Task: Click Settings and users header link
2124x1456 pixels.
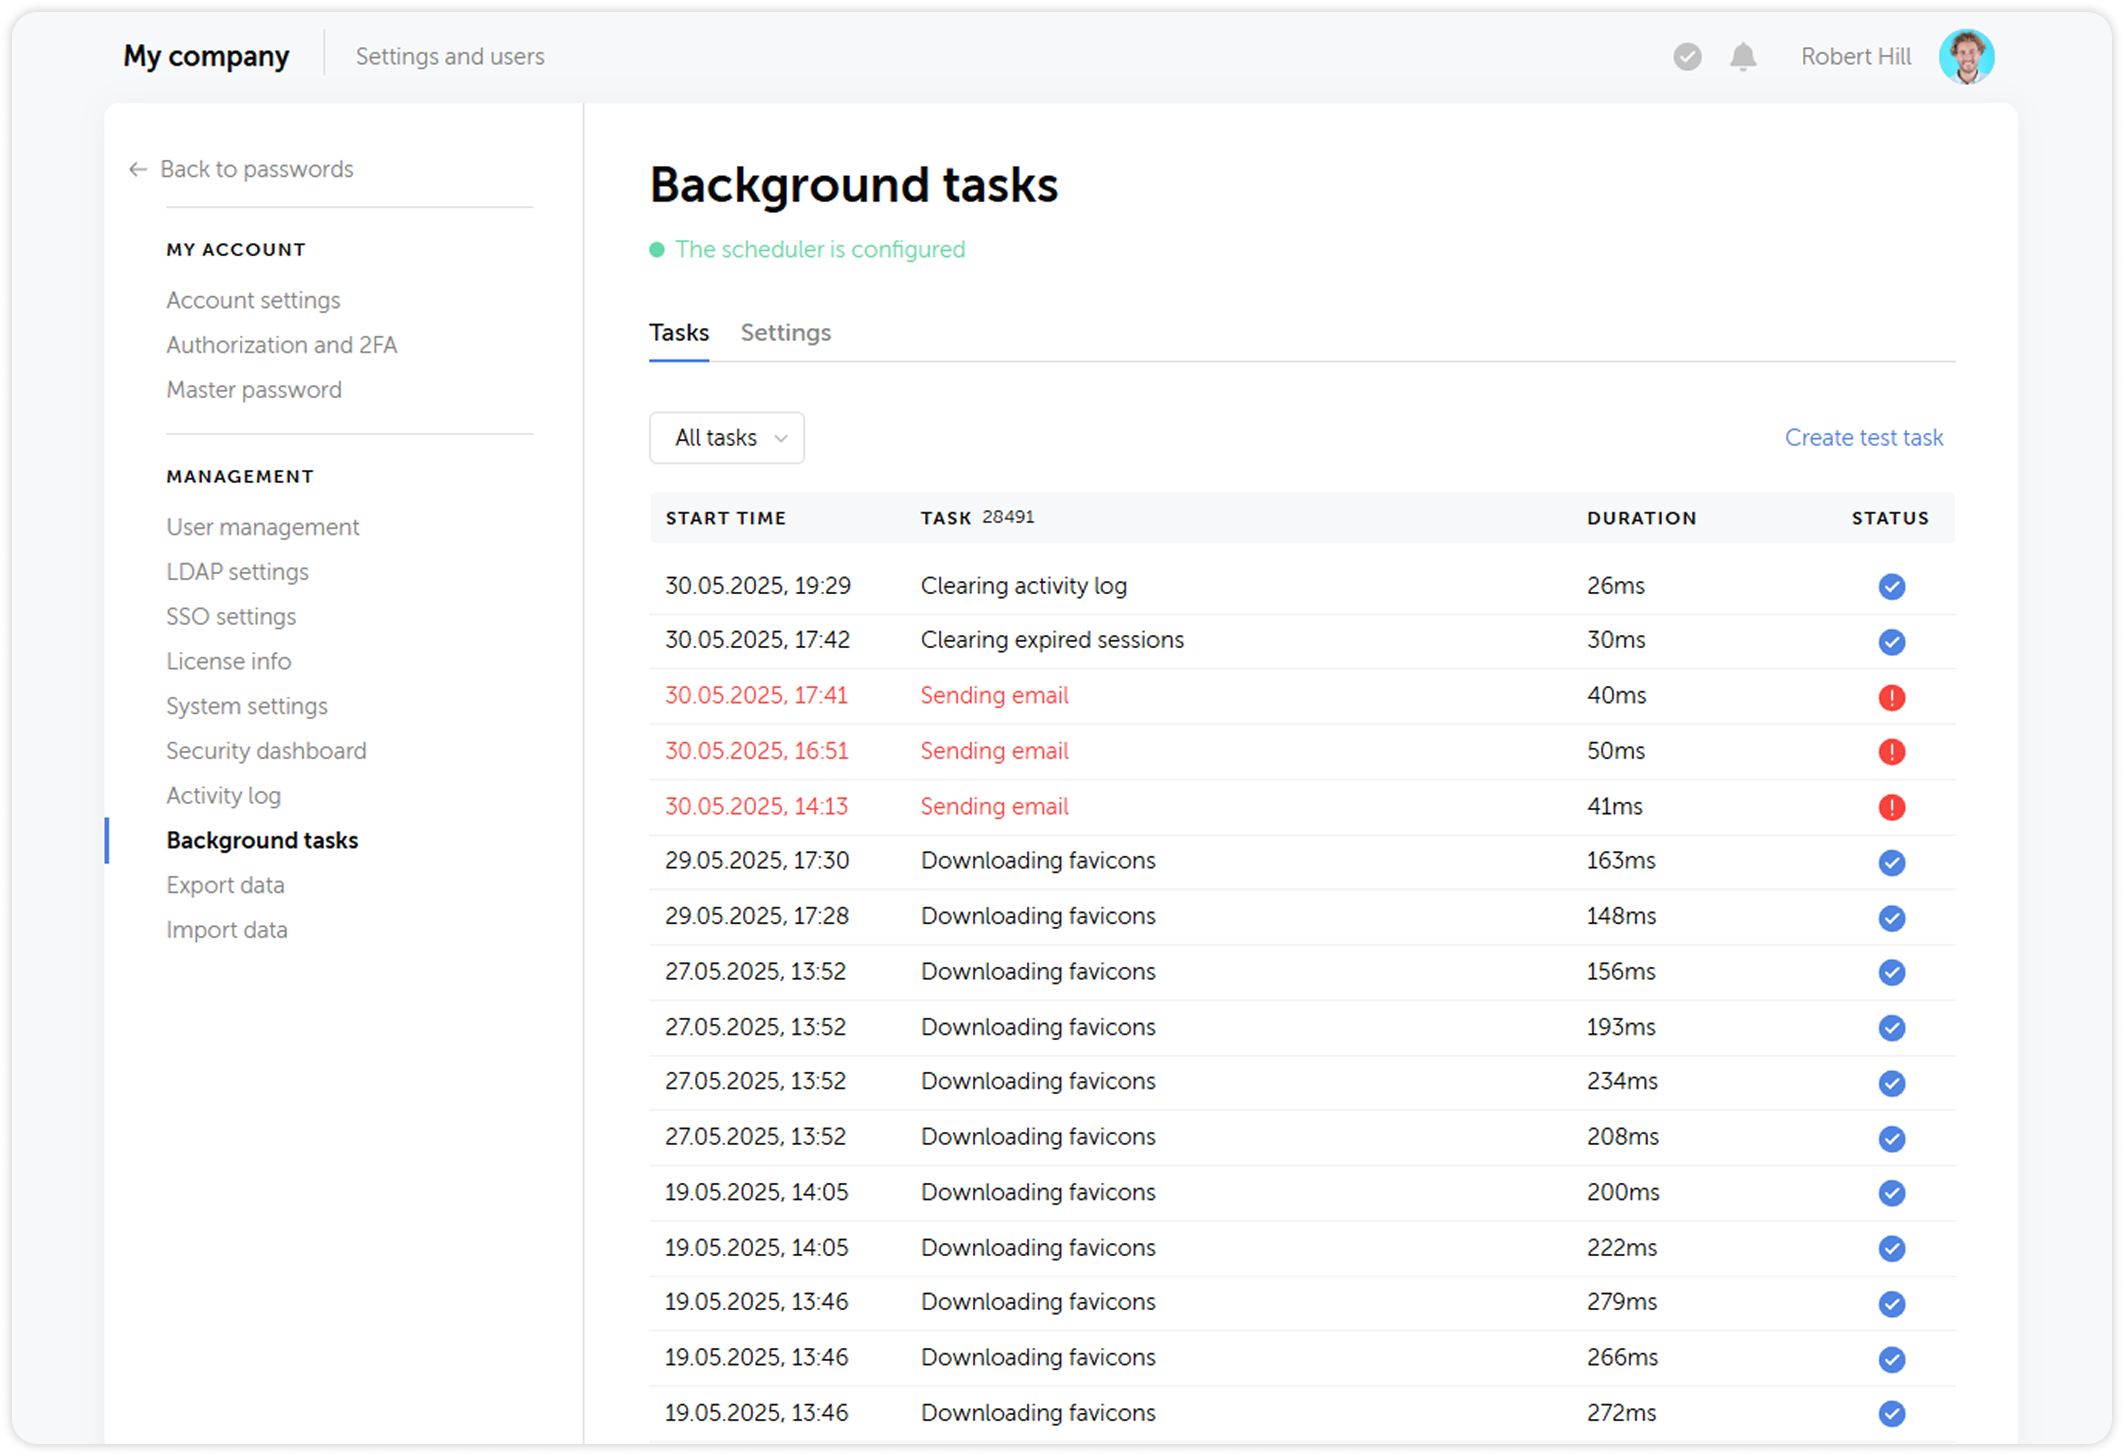Action: click(x=450, y=57)
